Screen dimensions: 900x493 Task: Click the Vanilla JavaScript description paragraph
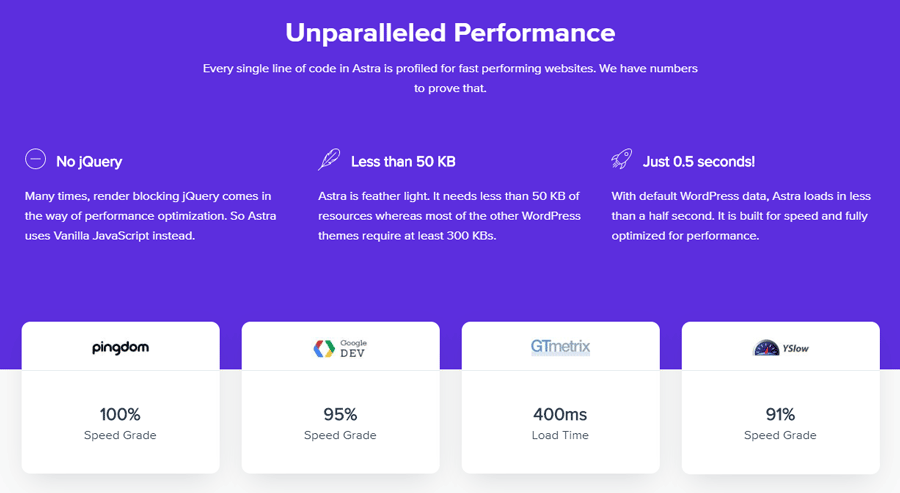coord(150,216)
